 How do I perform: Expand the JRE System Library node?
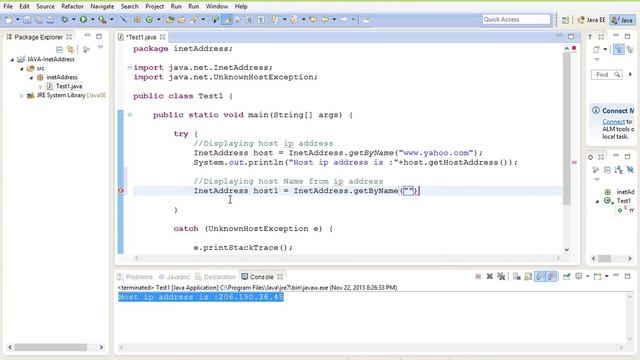pos(22,96)
